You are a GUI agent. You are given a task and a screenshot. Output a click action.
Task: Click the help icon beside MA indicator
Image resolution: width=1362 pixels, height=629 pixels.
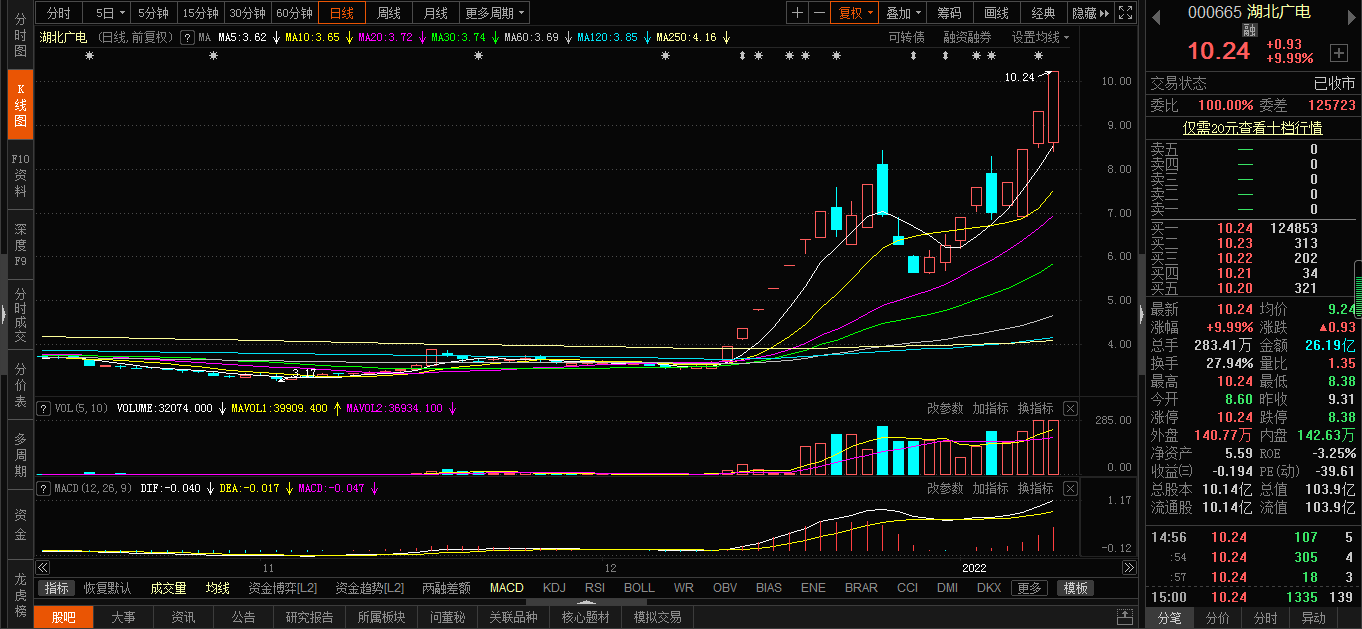click(x=187, y=37)
